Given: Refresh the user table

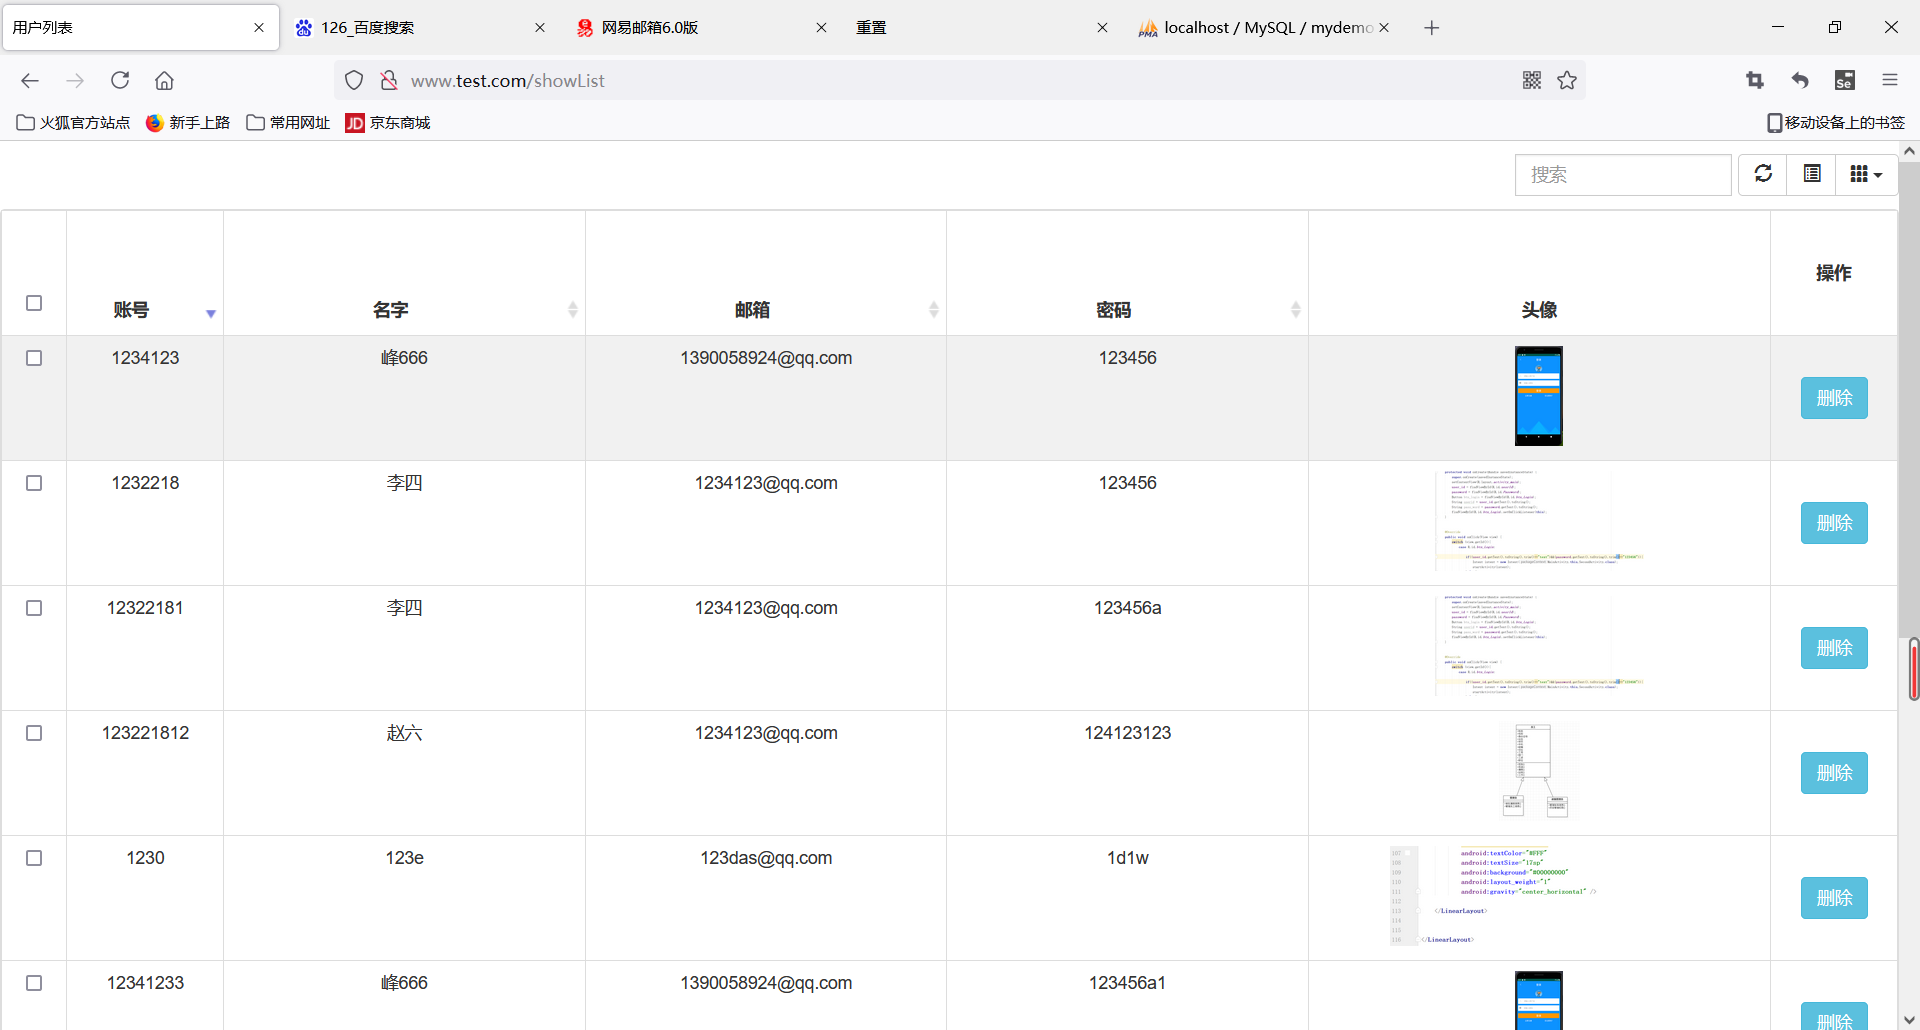Looking at the screenshot, I should pyautogui.click(x=1763, y=174).
